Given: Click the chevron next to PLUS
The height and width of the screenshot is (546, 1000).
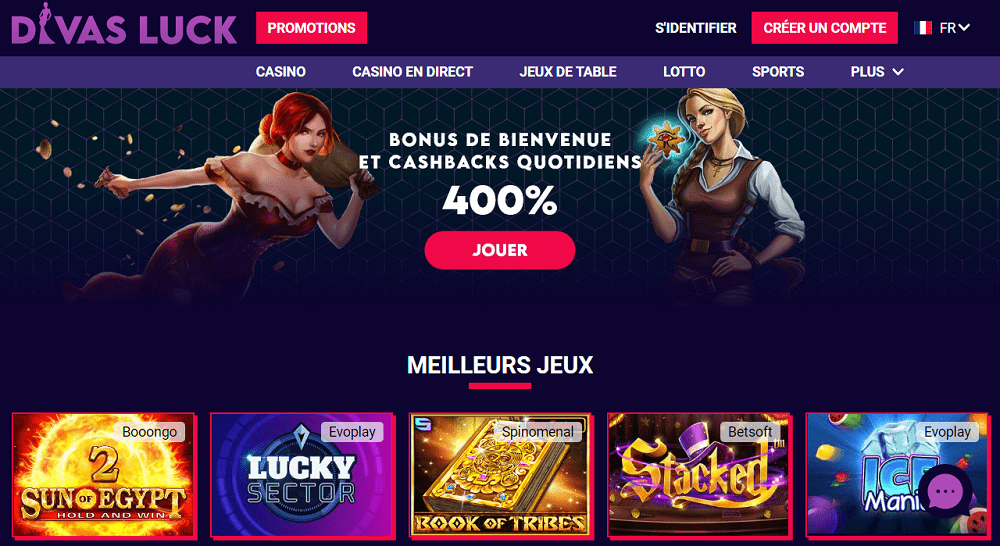Looking at the screenshot, I should click(898, 72).
